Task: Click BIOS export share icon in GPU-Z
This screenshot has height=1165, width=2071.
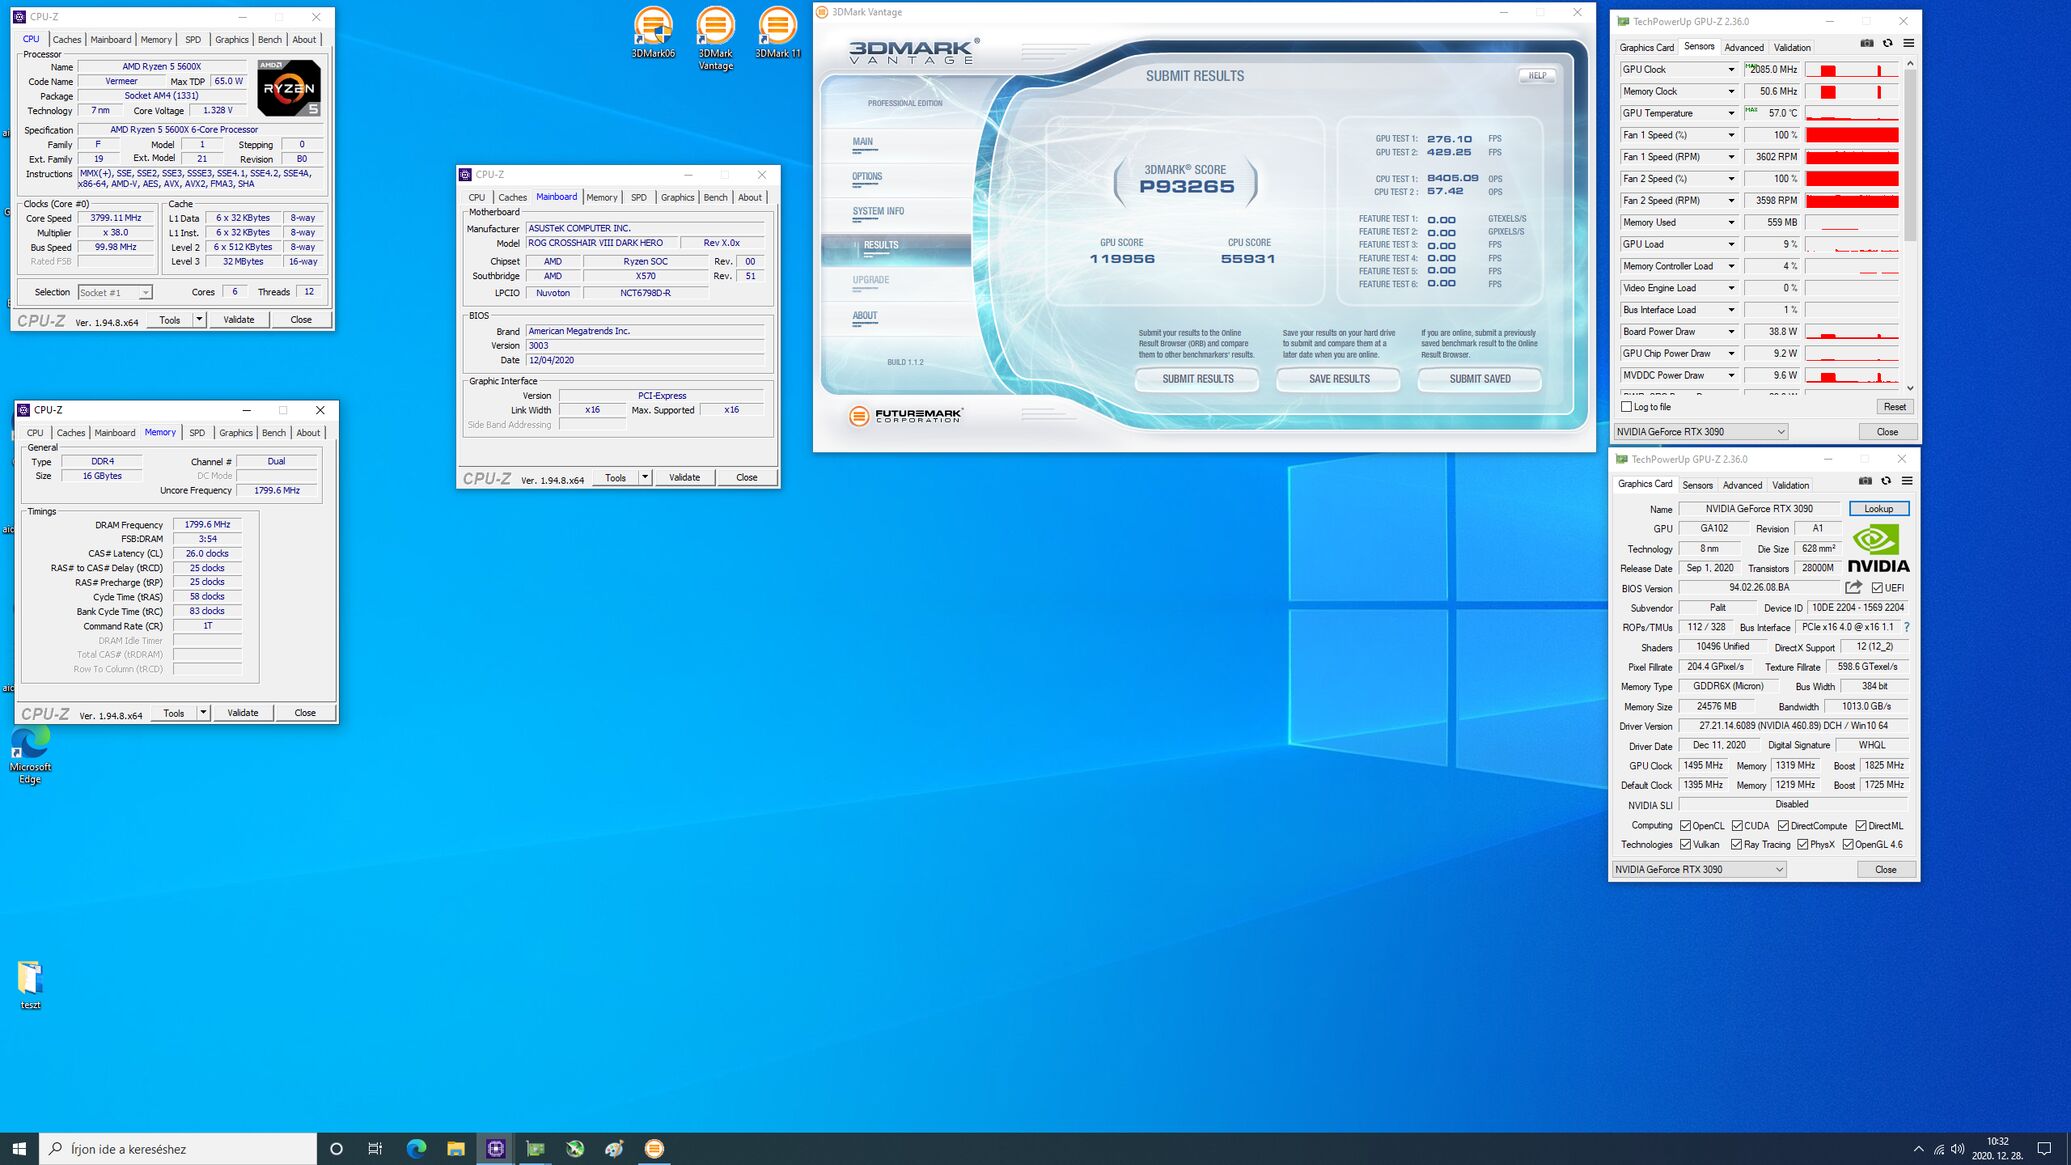Action: [1853, 588]
